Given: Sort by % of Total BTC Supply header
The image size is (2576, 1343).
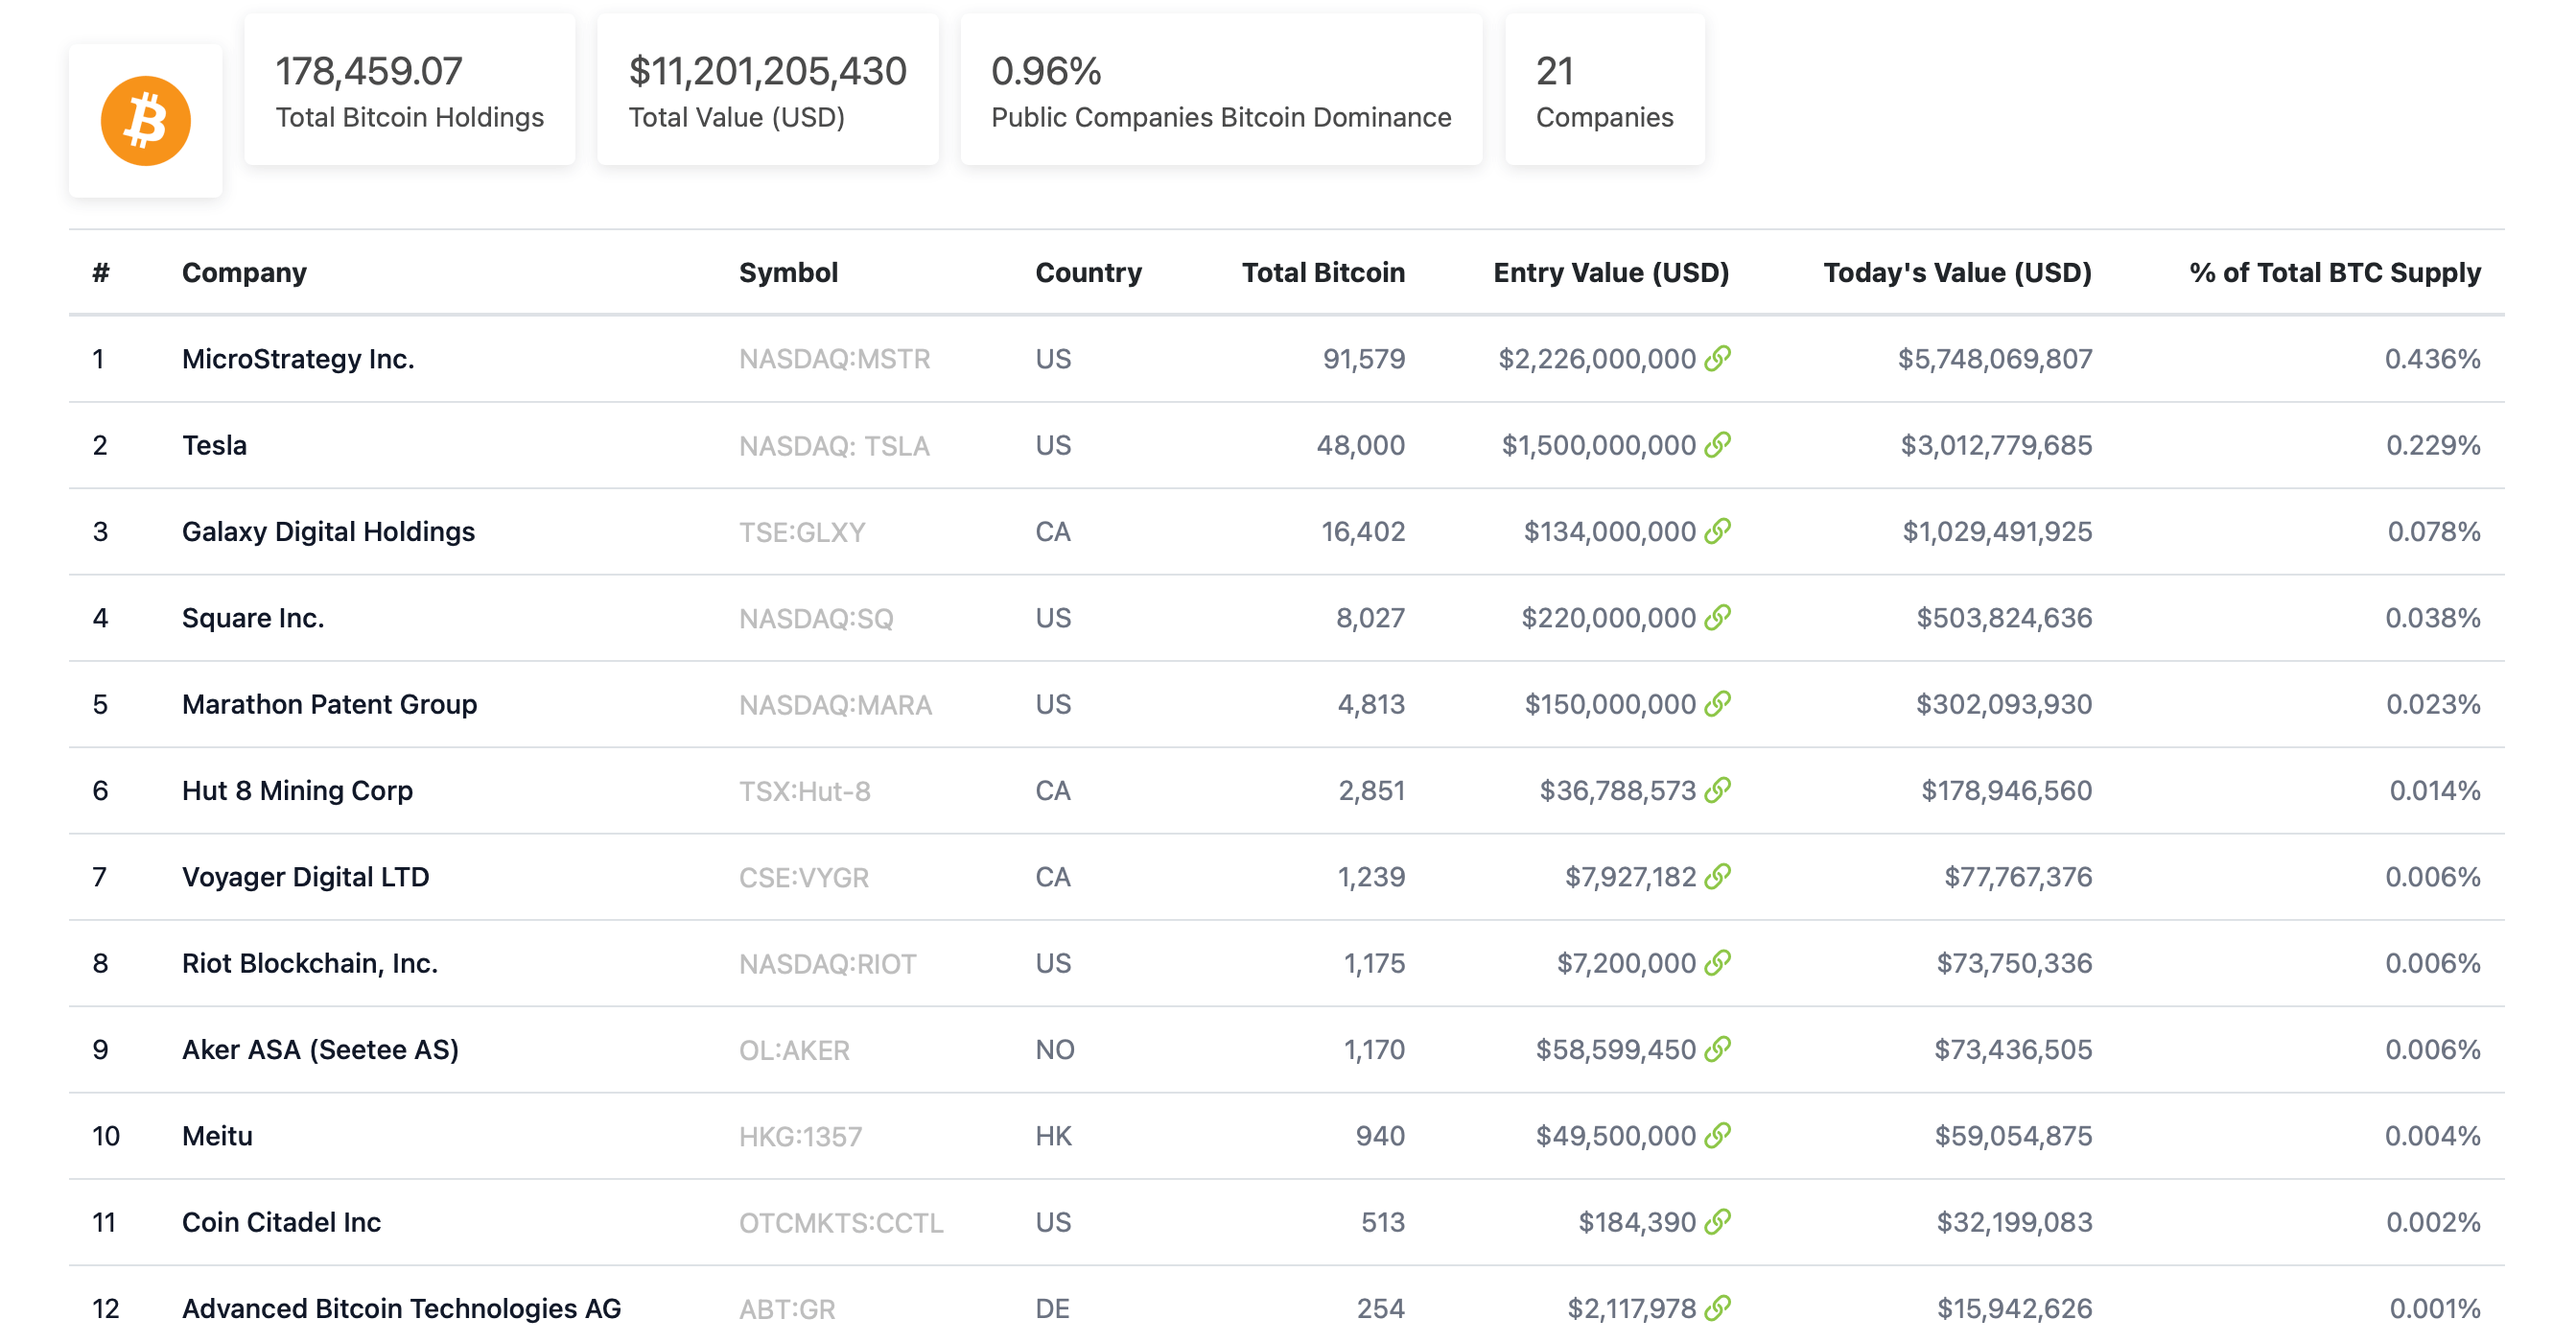Looking at the screenshot, I should point(2335,272).
